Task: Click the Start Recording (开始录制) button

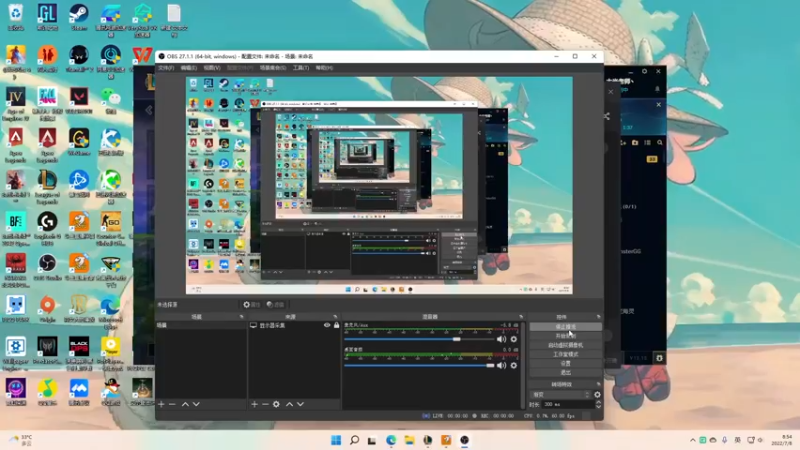Action: coord(565,336)
